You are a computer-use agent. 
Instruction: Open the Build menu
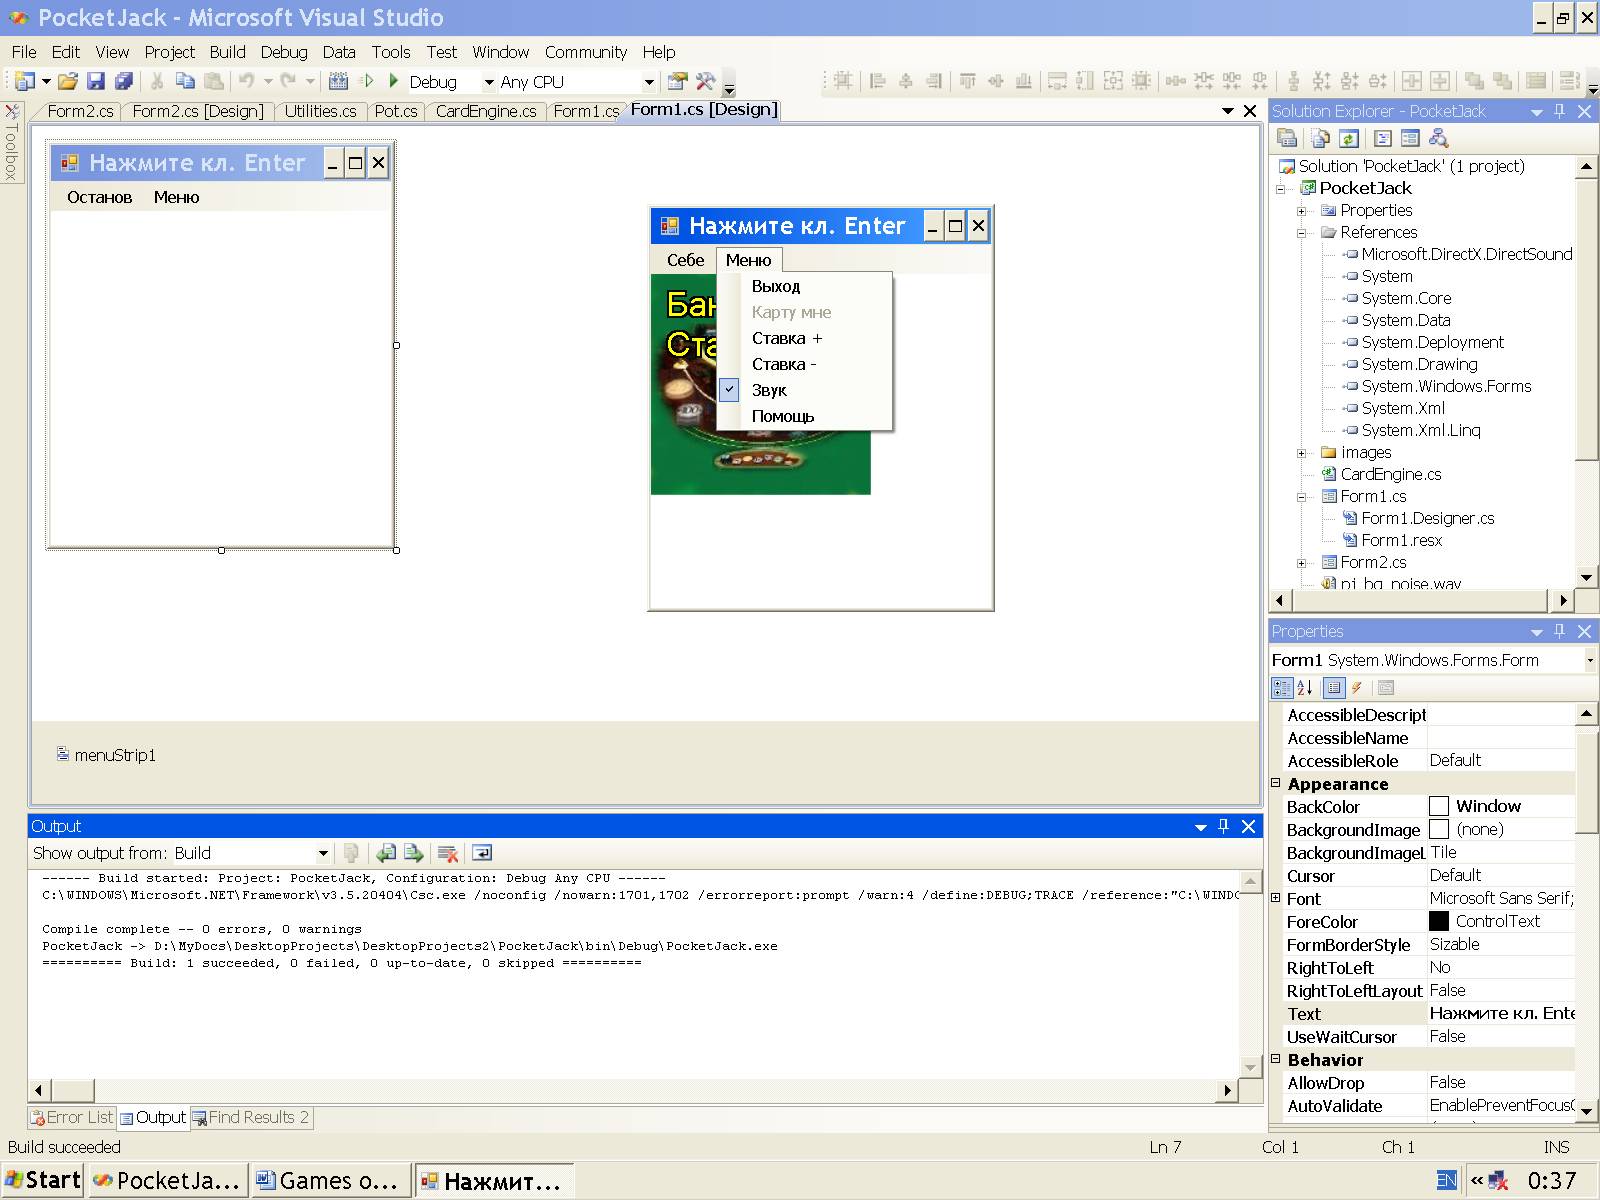(227, 52)
